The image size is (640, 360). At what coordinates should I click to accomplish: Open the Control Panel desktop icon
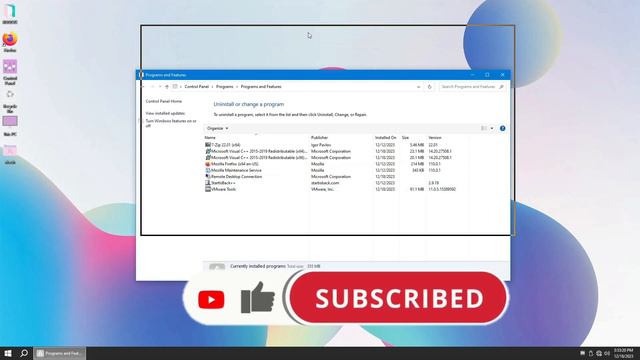pyautogui.click(x=10, y=72)
